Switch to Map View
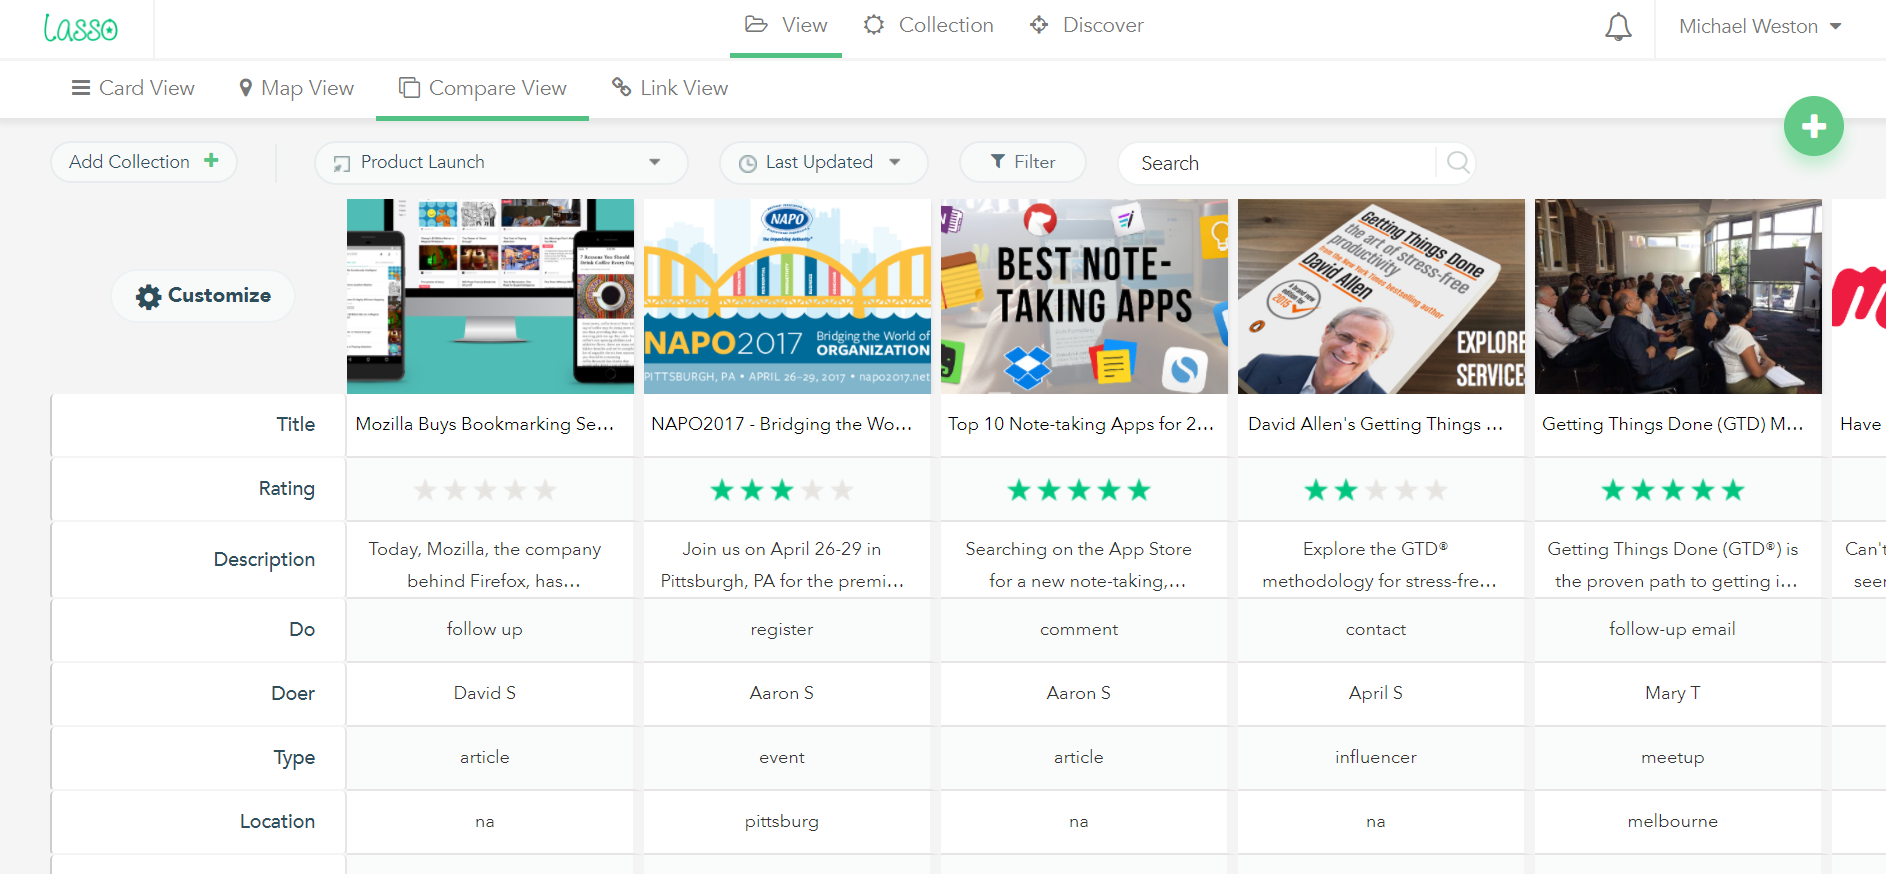 pyautogui.click(x=296, y=88)
